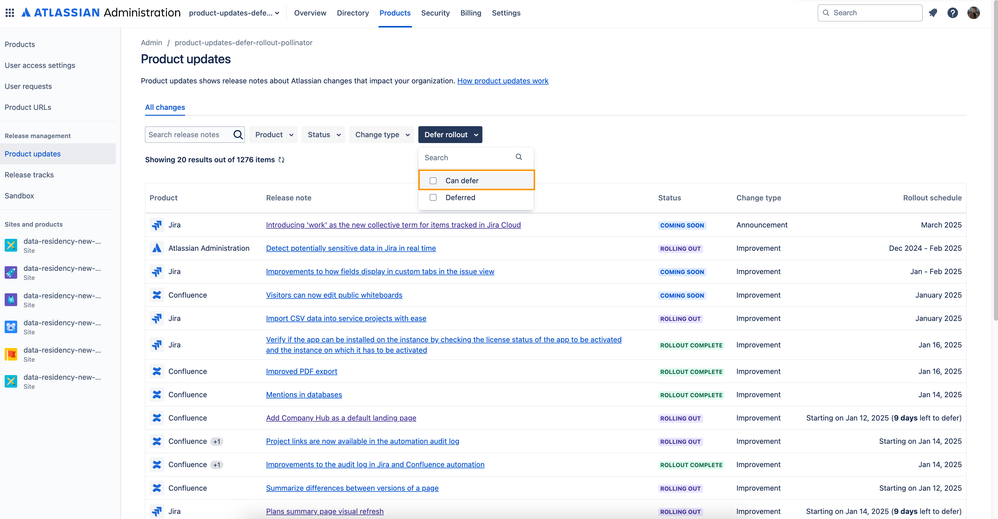Click the Atlassian logo icon
This screenshot has height=519, width=998.
(26, 13)
